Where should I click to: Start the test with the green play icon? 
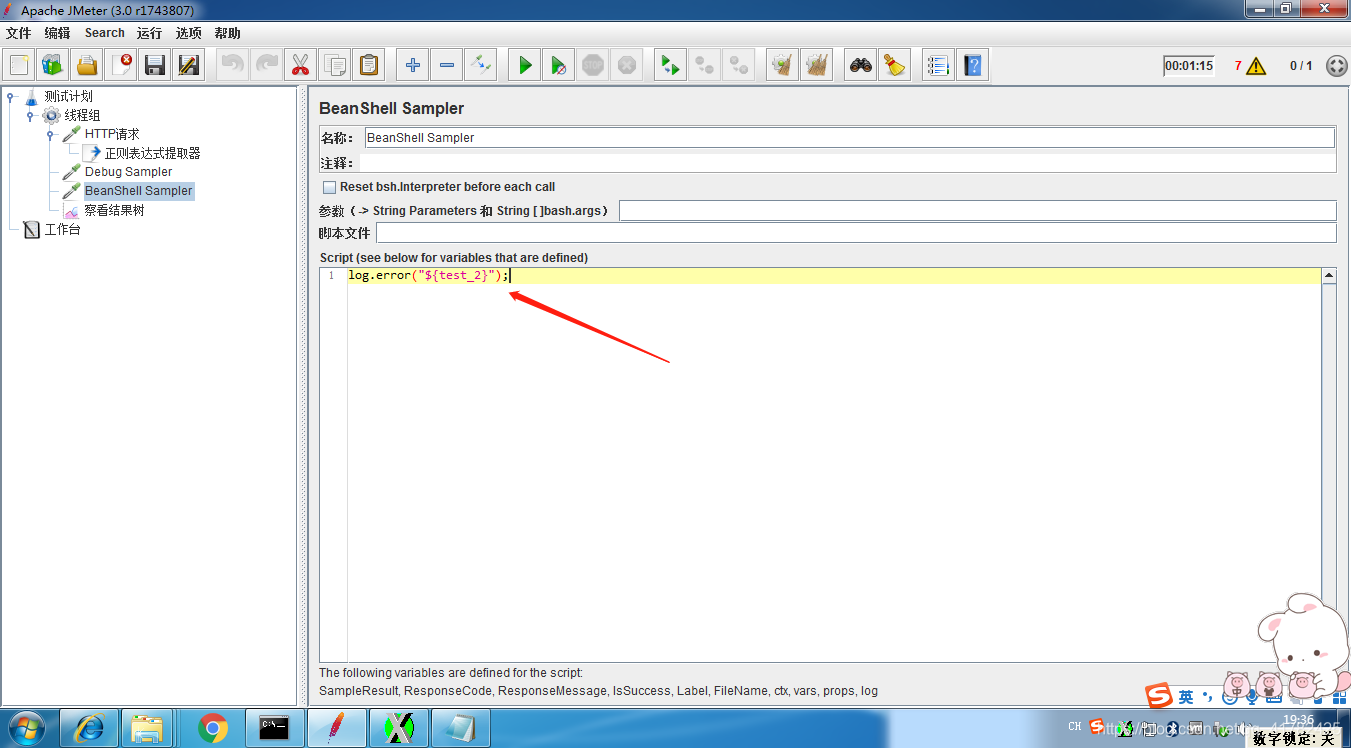(525, 66)
